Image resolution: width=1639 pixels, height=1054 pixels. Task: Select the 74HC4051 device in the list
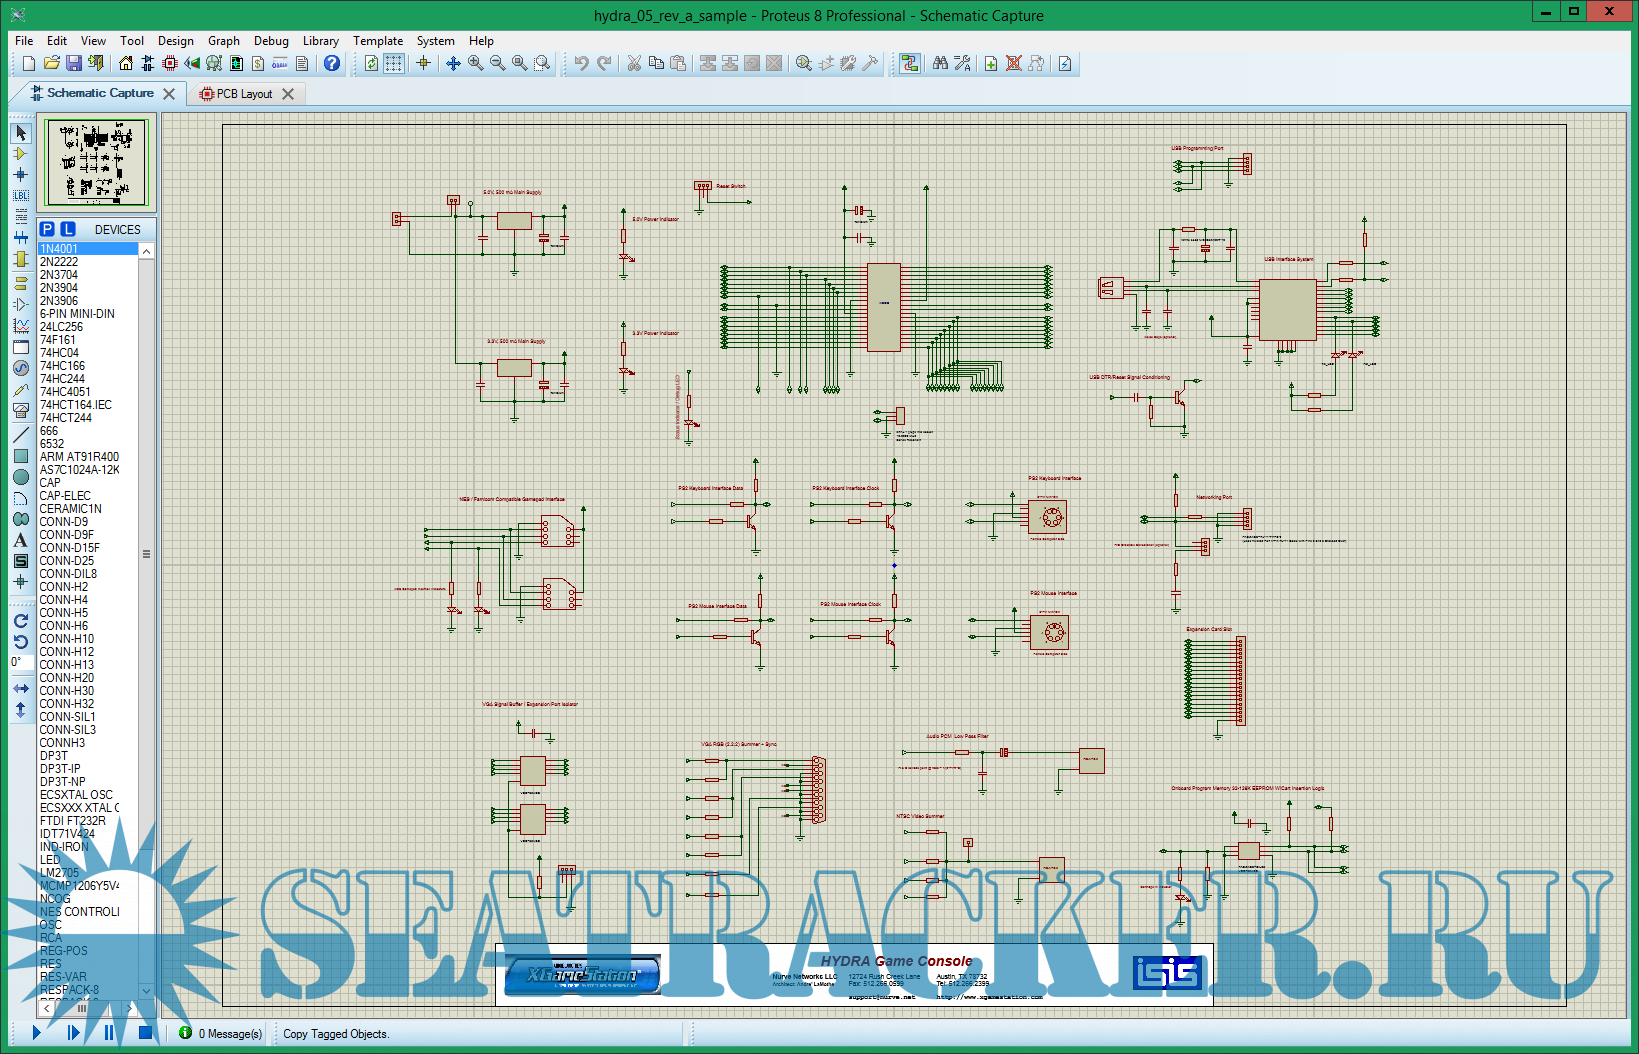65,392
